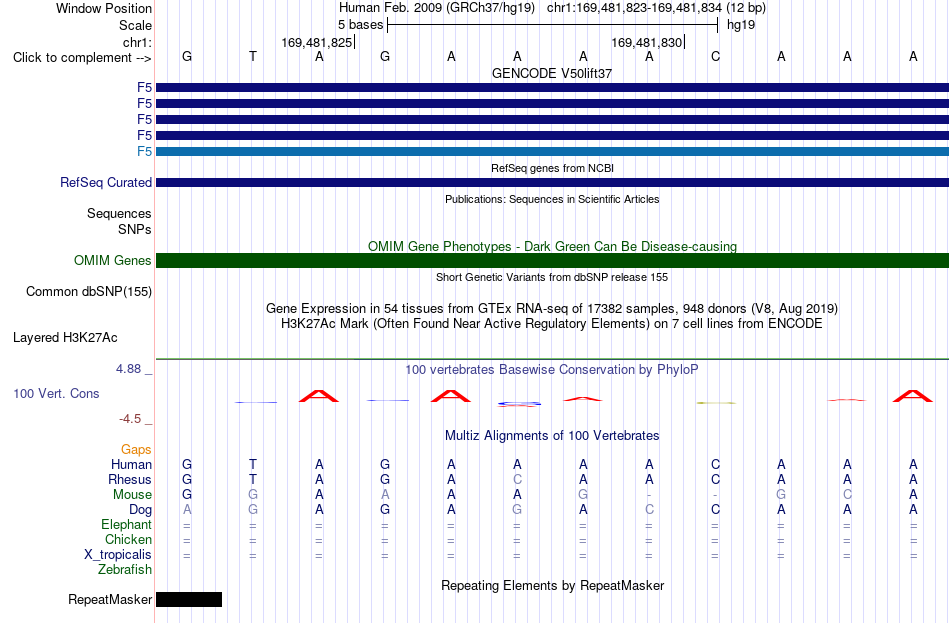Click the Common dbSNP(155) label
950x623 pixels.
click(x=89, y=292)
